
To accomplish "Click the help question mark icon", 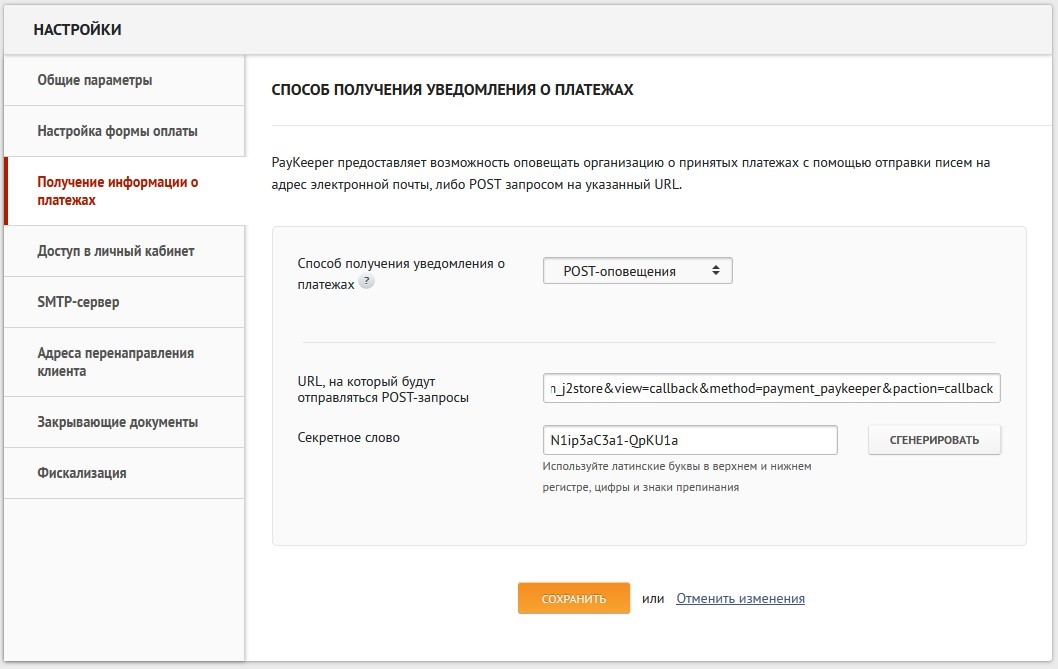I will click(x=367, y=283).
